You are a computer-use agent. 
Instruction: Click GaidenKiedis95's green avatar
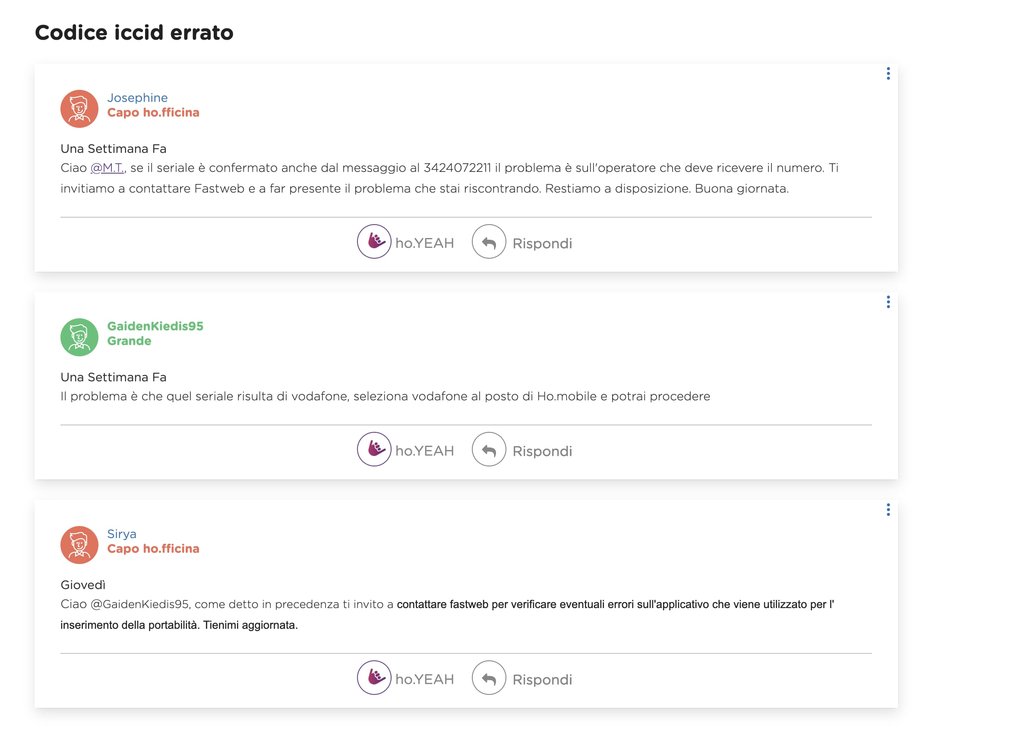79,337
